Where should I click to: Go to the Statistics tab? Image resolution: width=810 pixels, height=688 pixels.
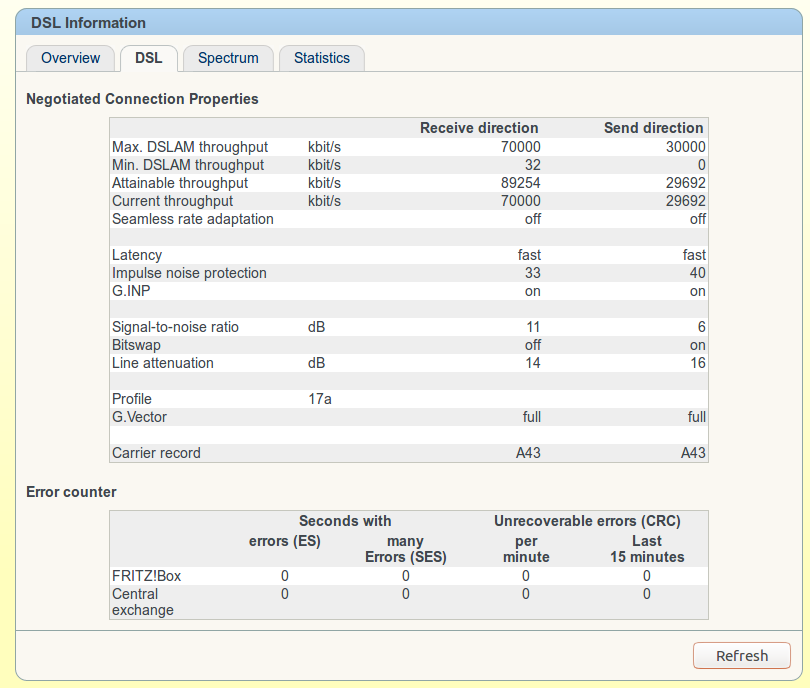point(321,58)
